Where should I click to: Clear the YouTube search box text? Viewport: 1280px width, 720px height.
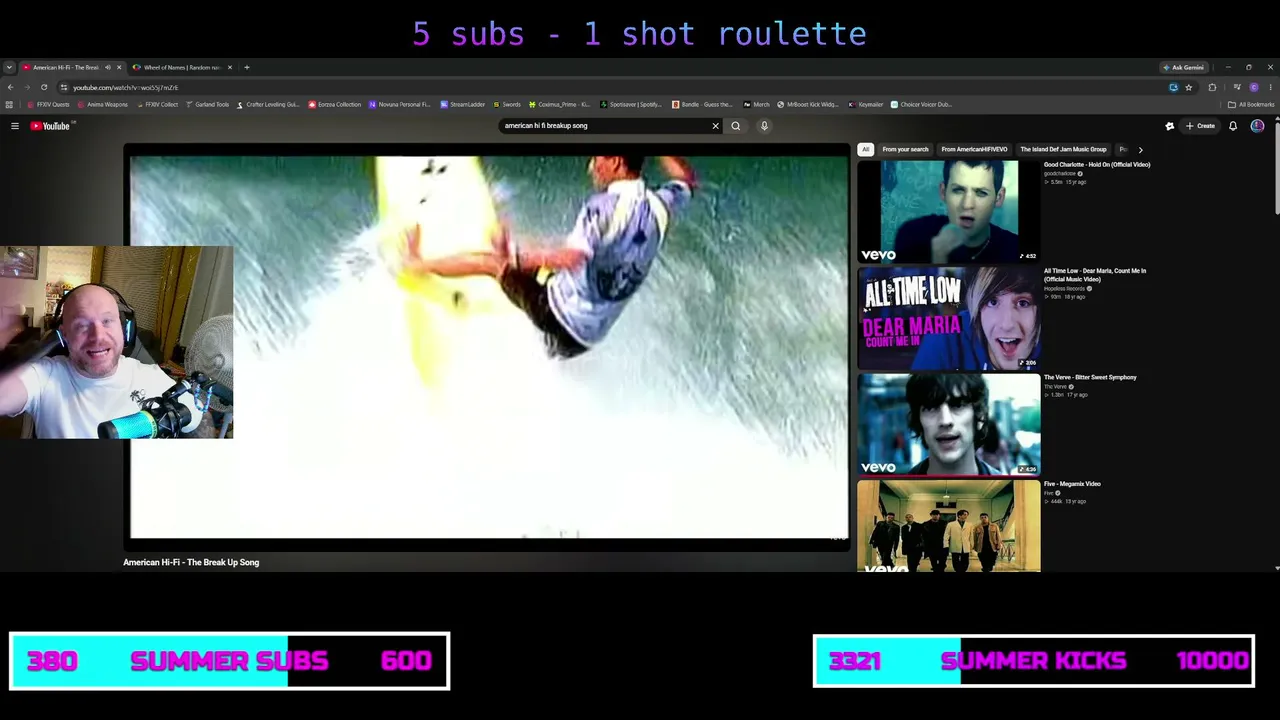coord(715,126)
